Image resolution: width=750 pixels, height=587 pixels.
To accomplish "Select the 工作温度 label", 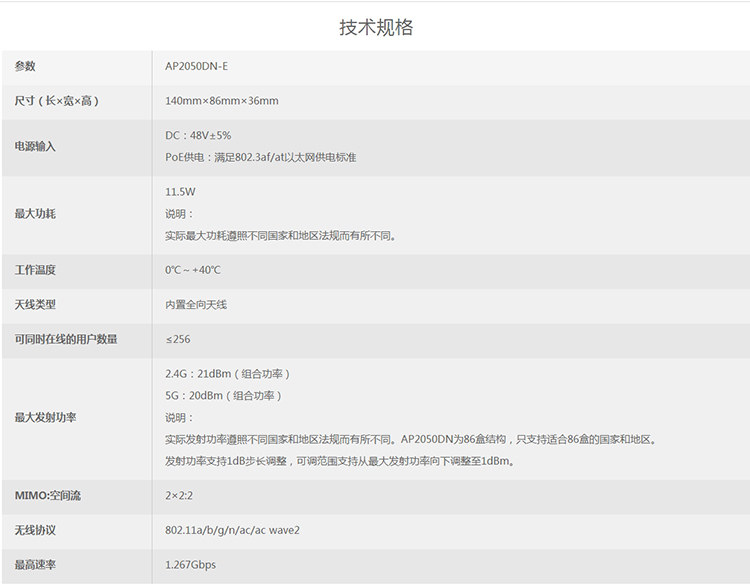I will tap(35, 270).
